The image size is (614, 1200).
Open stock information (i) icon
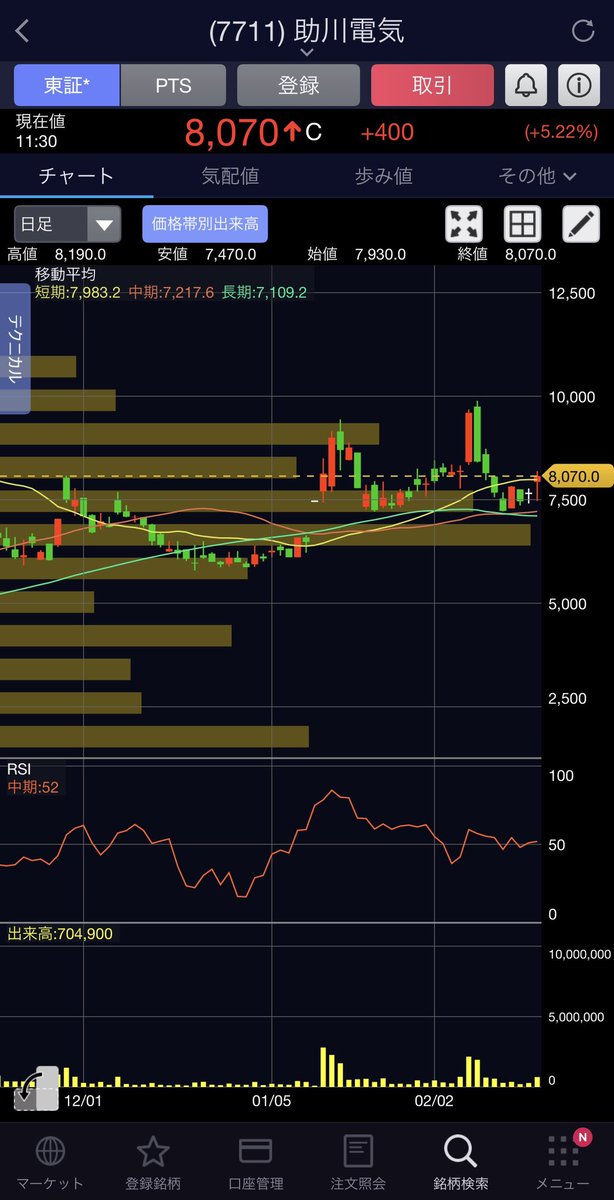click(578, 85)
